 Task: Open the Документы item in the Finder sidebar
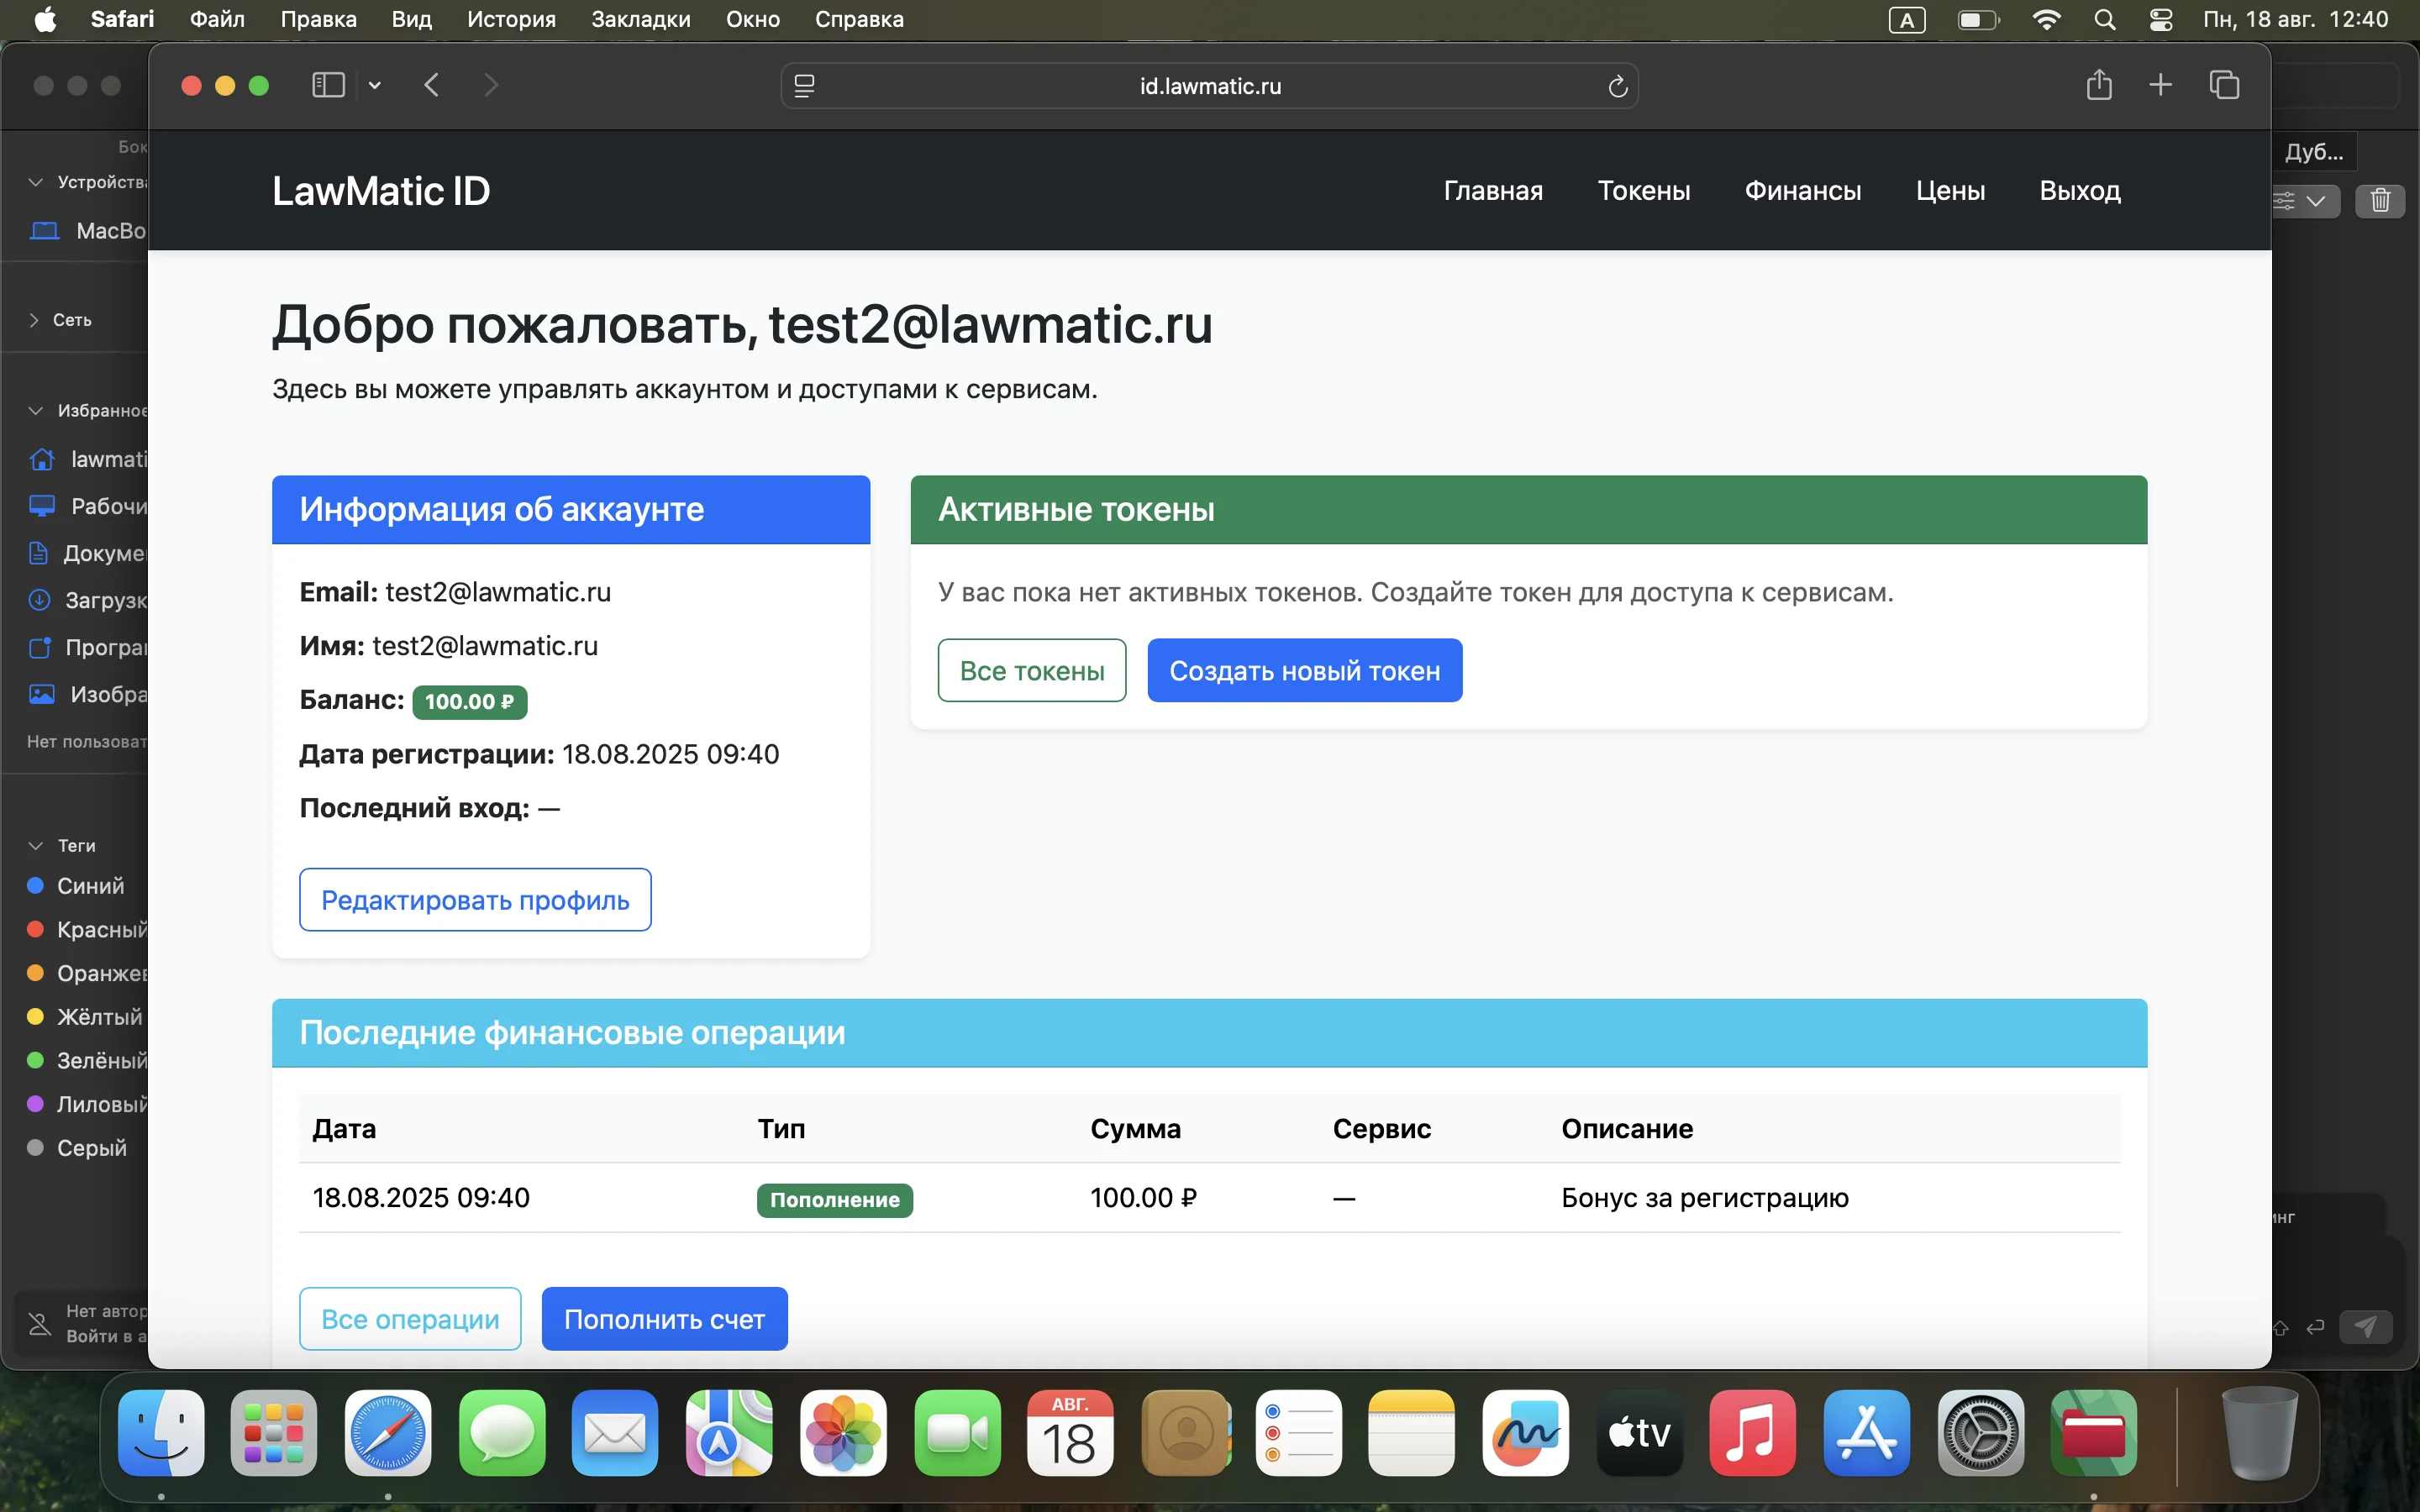(88, 553)
